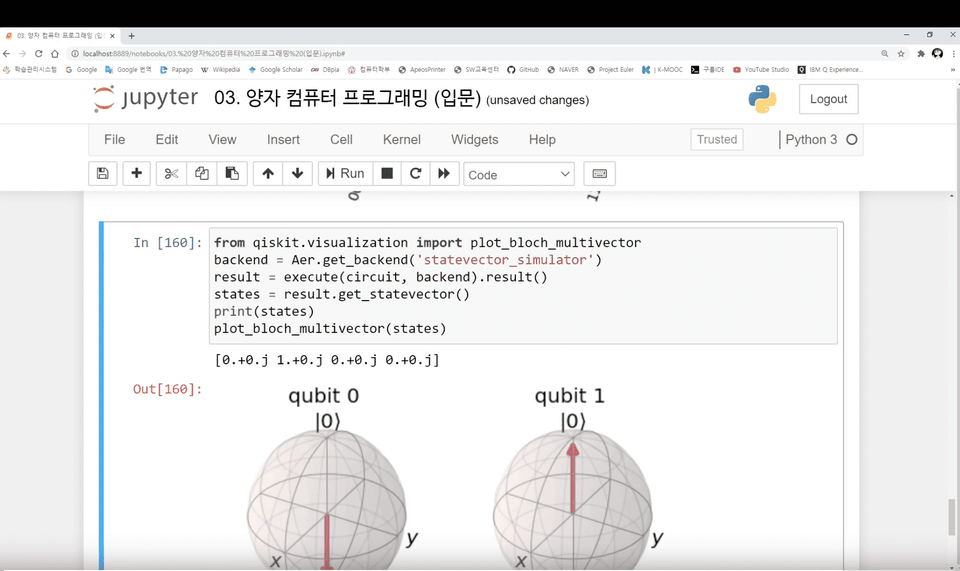Expand the bookmarks overflow chevron

tap(953, 70)
